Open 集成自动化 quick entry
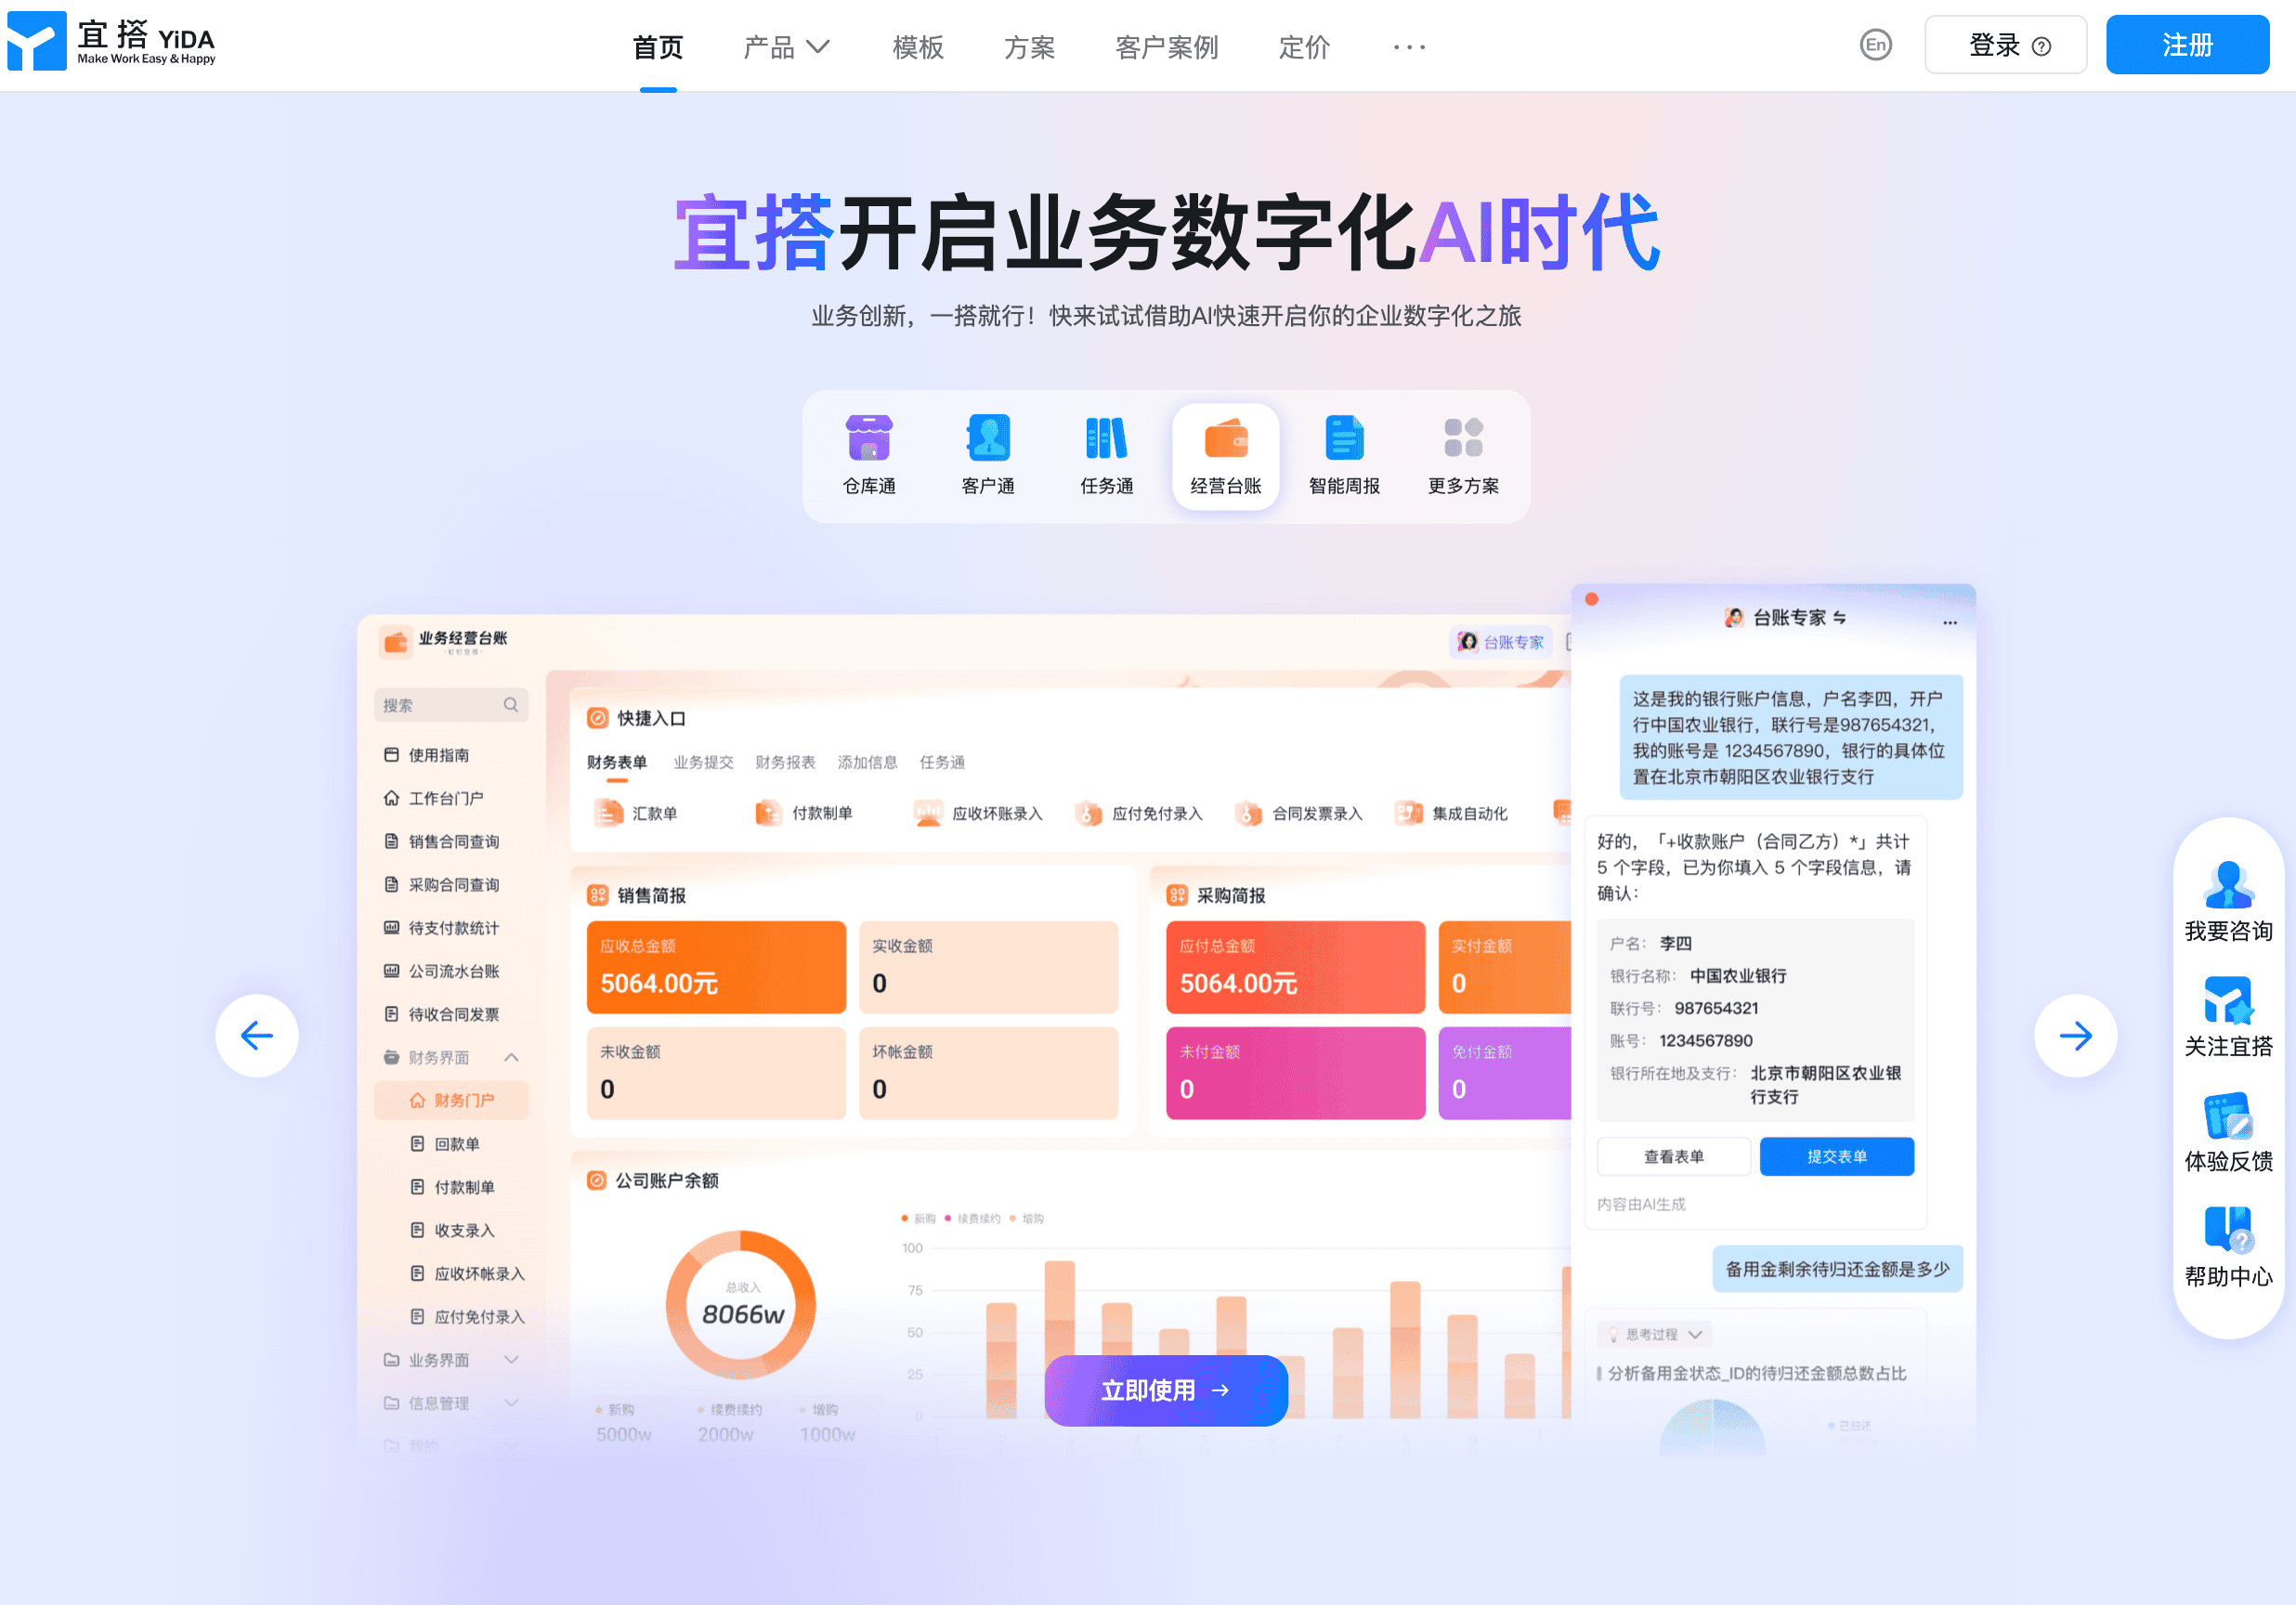This screenshot has height=1605, width=2296. [x=1451, y=813]
